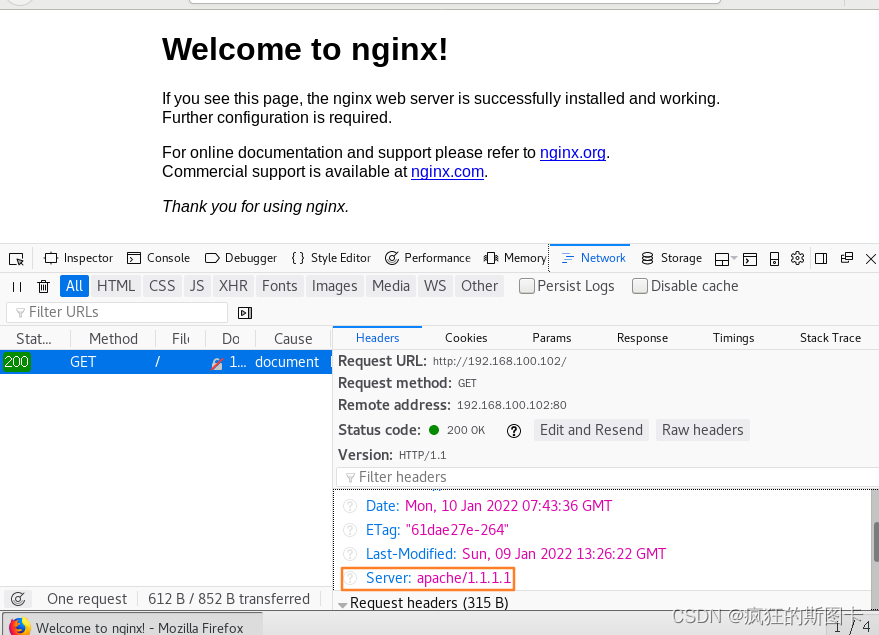The width and height of the screenshot is (879, 635).
Task: Open Stack Trace details tab
Action: (x=830, y=338)
